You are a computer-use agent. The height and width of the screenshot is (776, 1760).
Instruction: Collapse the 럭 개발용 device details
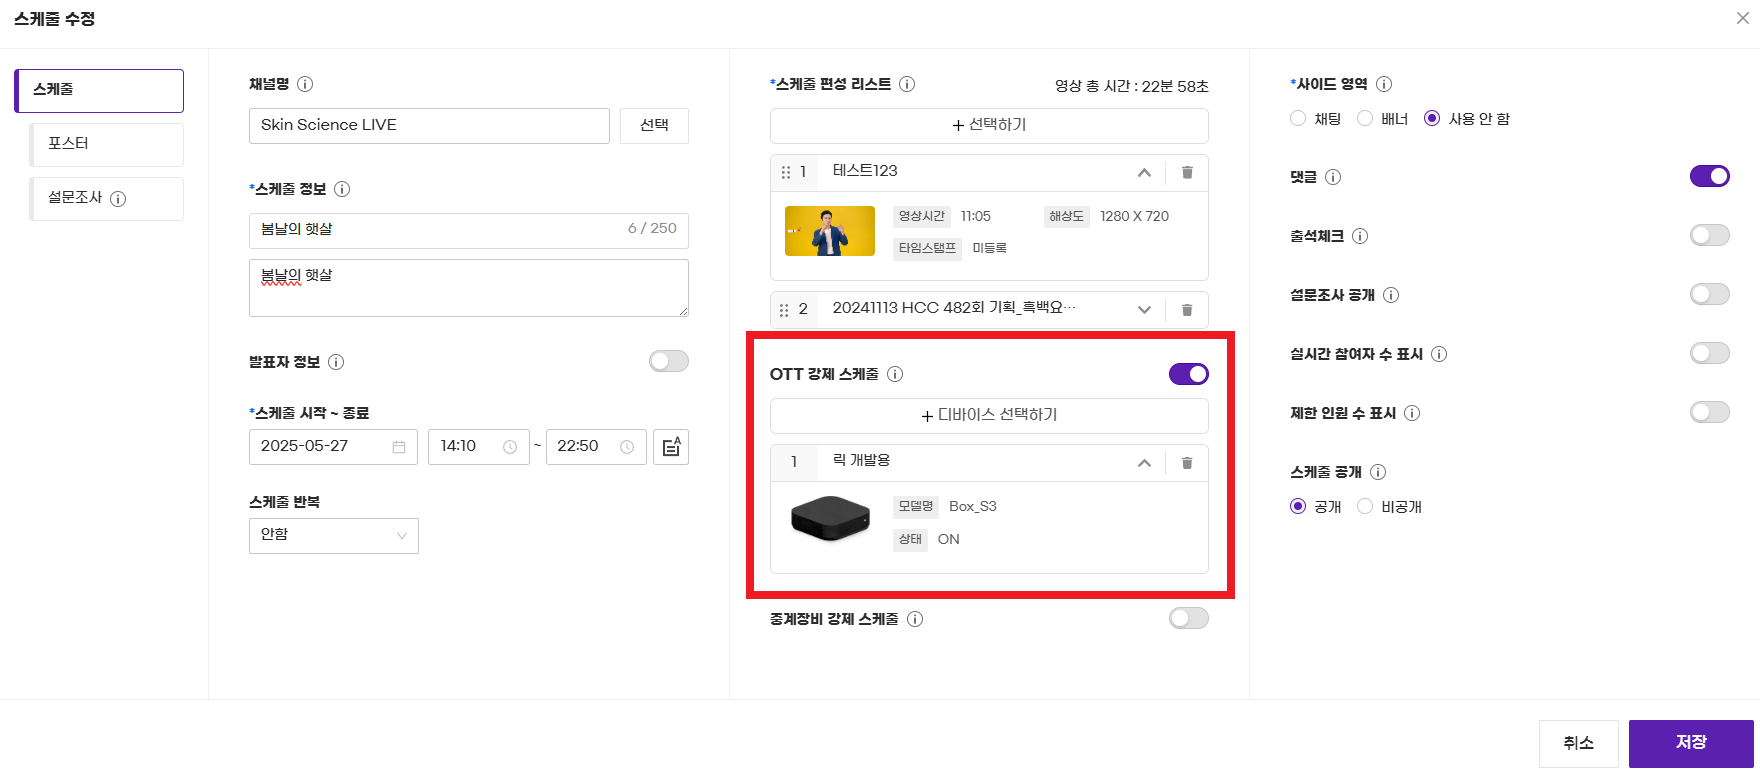(x=1144, y=463)
